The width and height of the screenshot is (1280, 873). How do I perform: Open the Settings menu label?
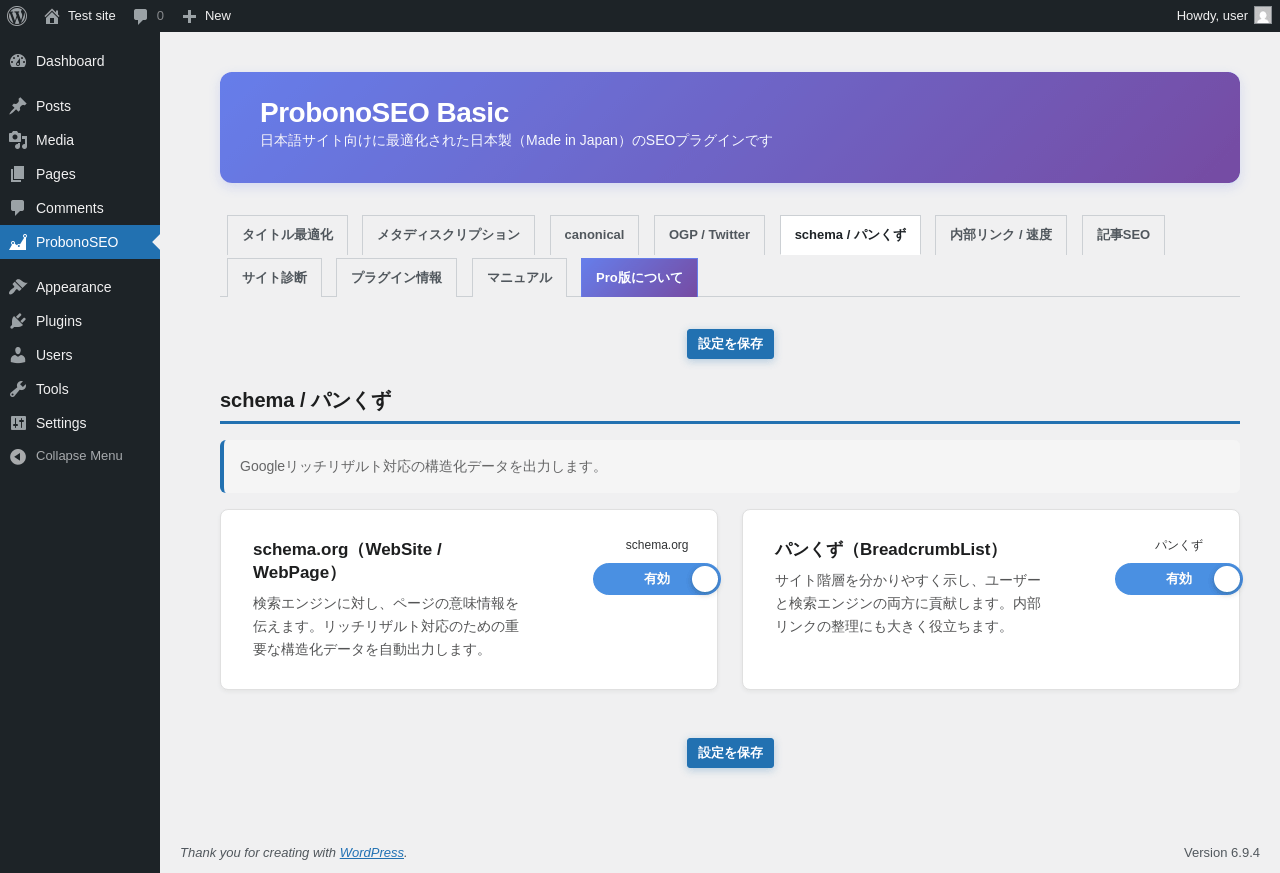click(x=61, y=423)
